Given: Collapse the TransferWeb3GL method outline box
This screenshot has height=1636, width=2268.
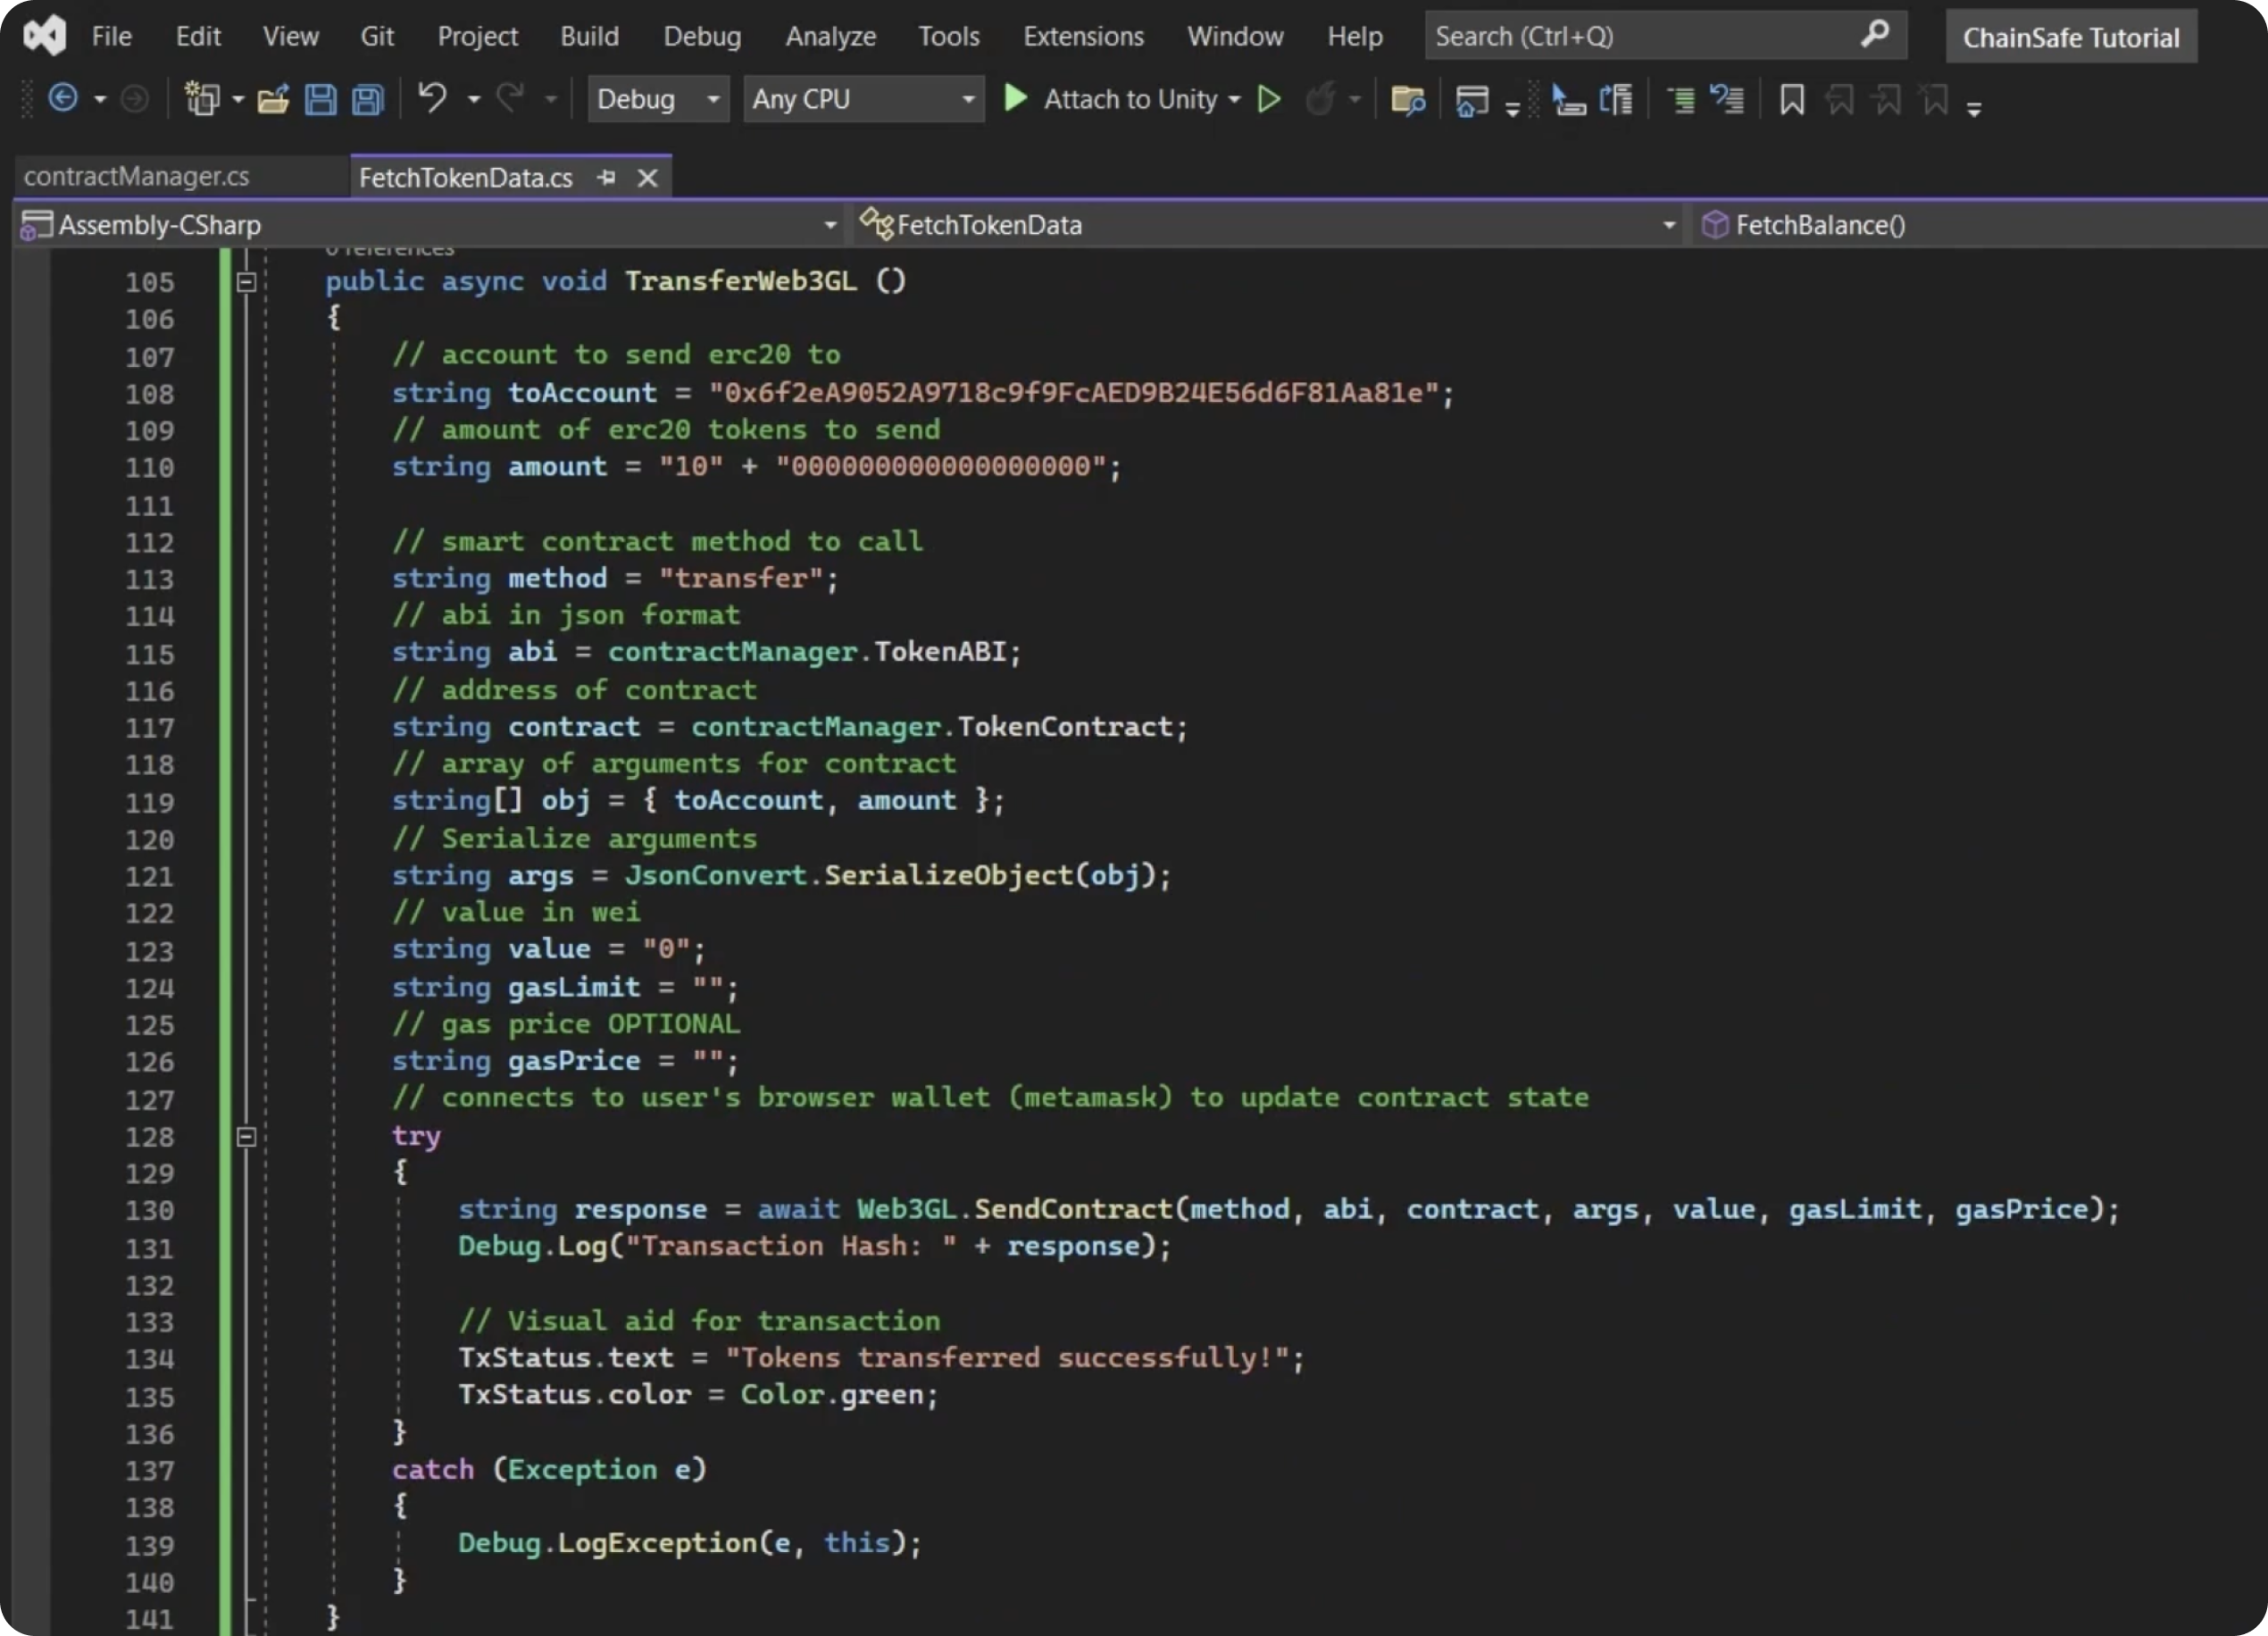Looking at the screenshot, I should point(246,282).
